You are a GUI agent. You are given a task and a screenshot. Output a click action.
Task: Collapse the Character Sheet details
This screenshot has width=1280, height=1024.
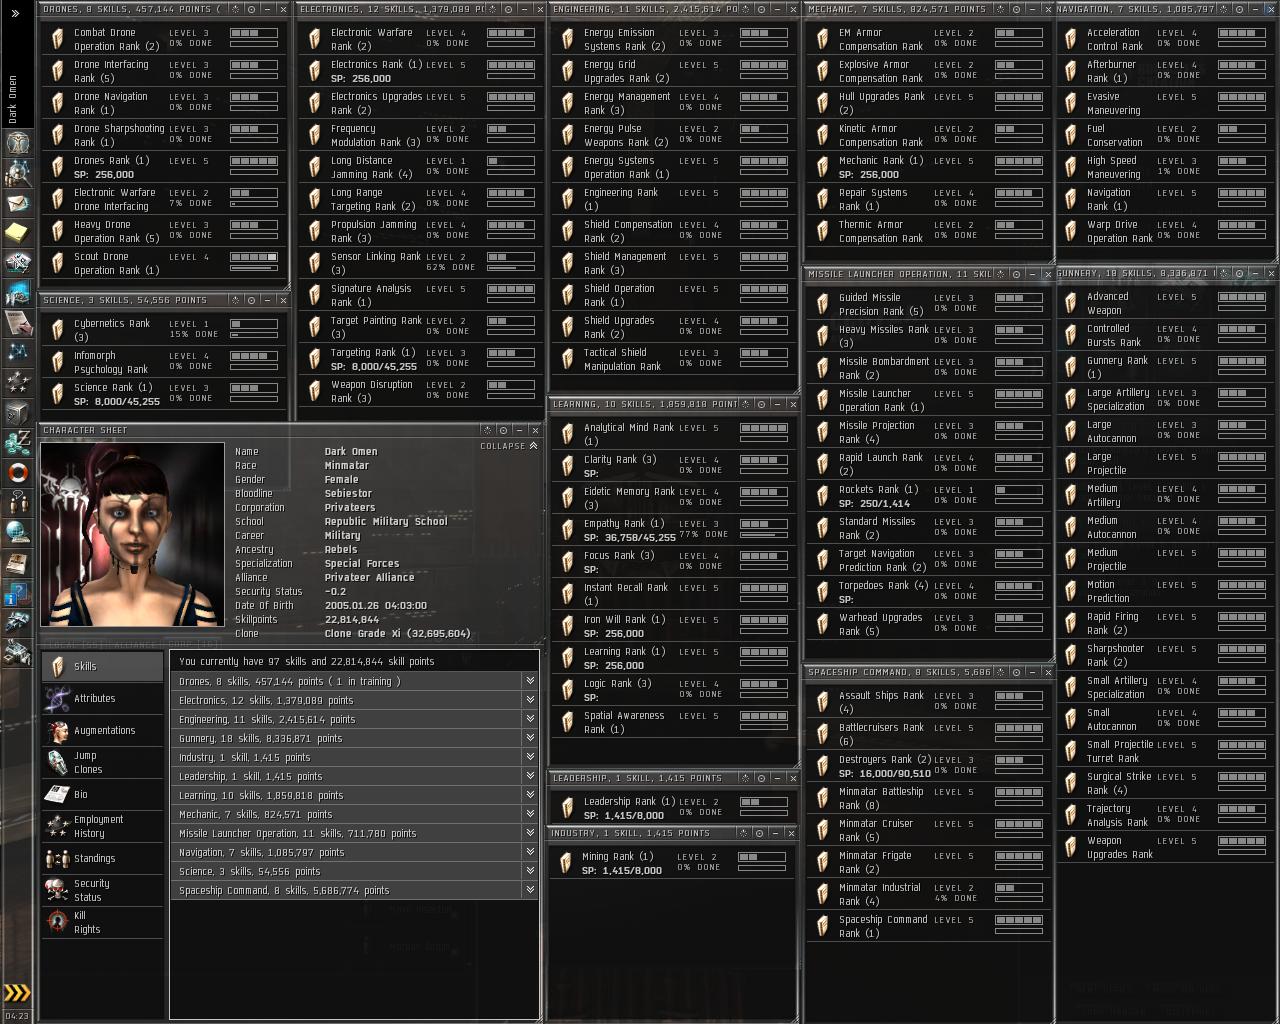click(x=509, y=446)
